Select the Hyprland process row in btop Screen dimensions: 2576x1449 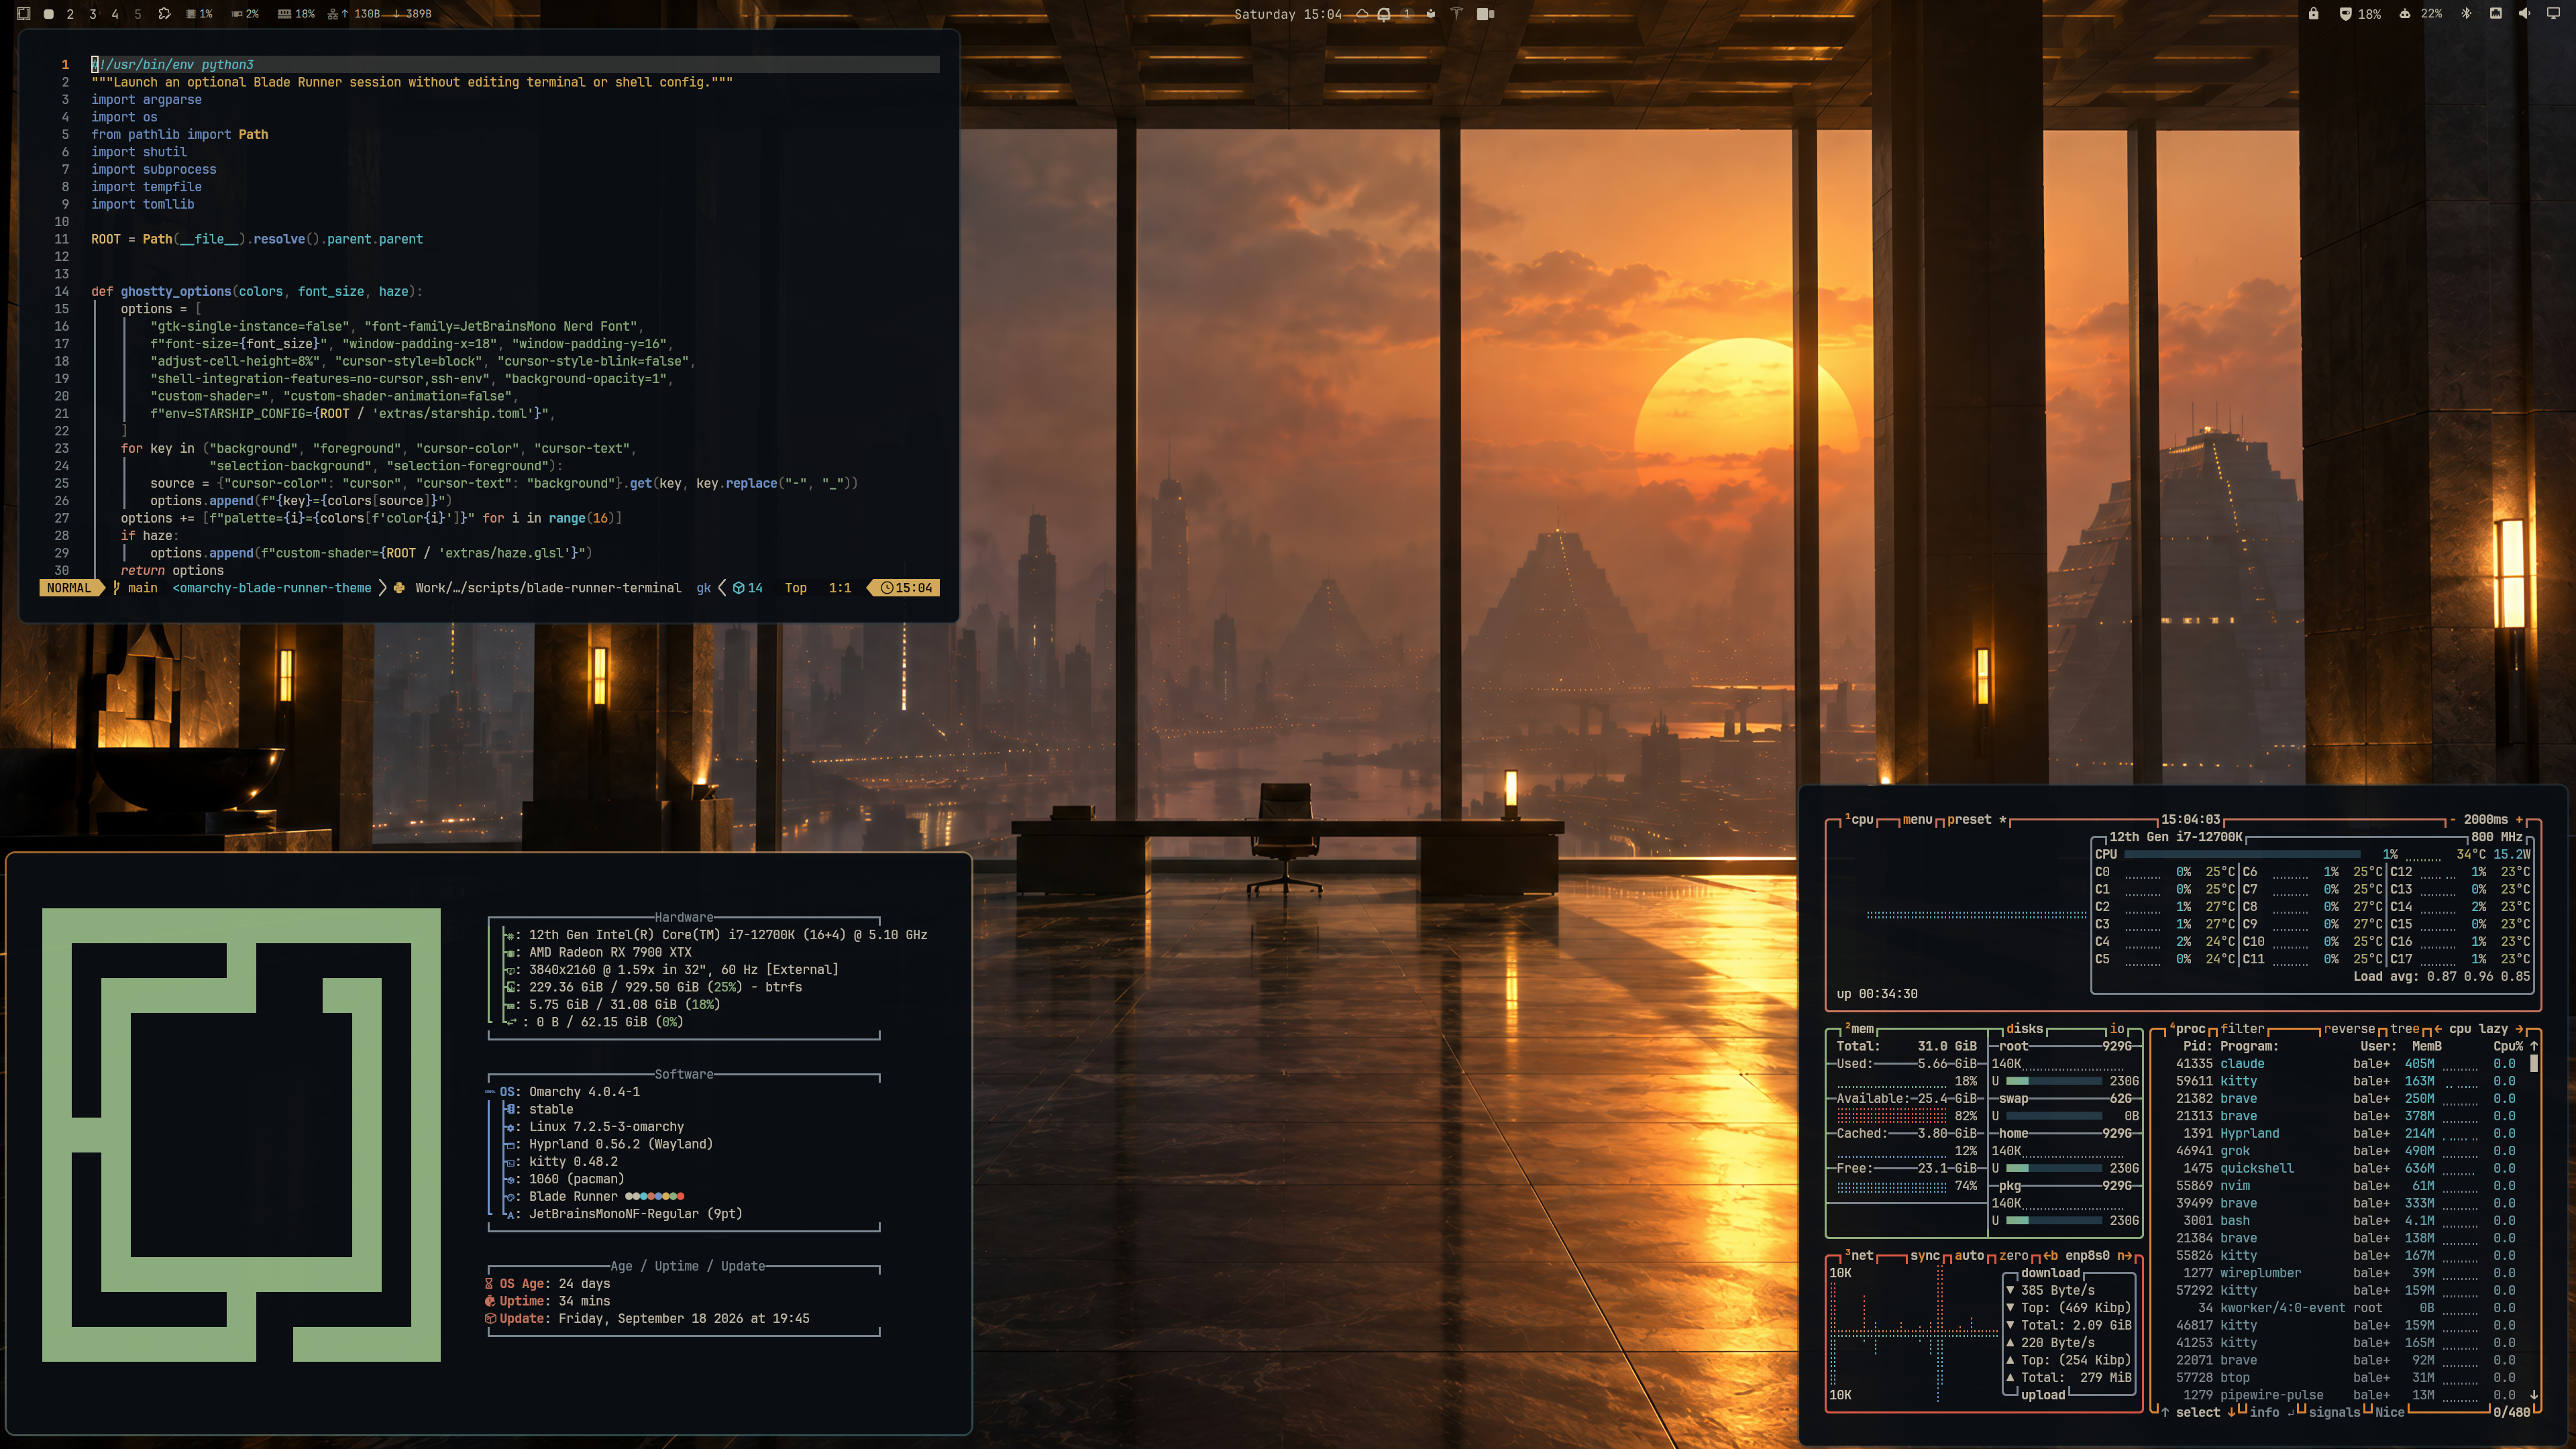(2345, 1134)
